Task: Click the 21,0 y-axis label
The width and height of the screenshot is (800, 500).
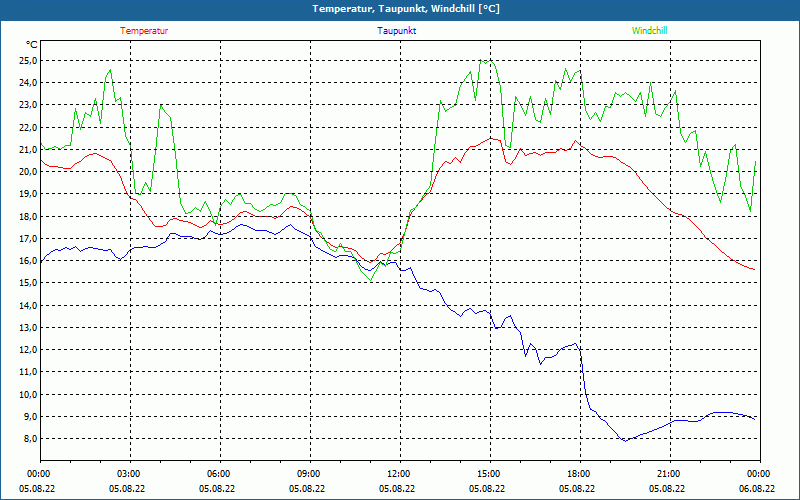Action: [x=29, y=149]
